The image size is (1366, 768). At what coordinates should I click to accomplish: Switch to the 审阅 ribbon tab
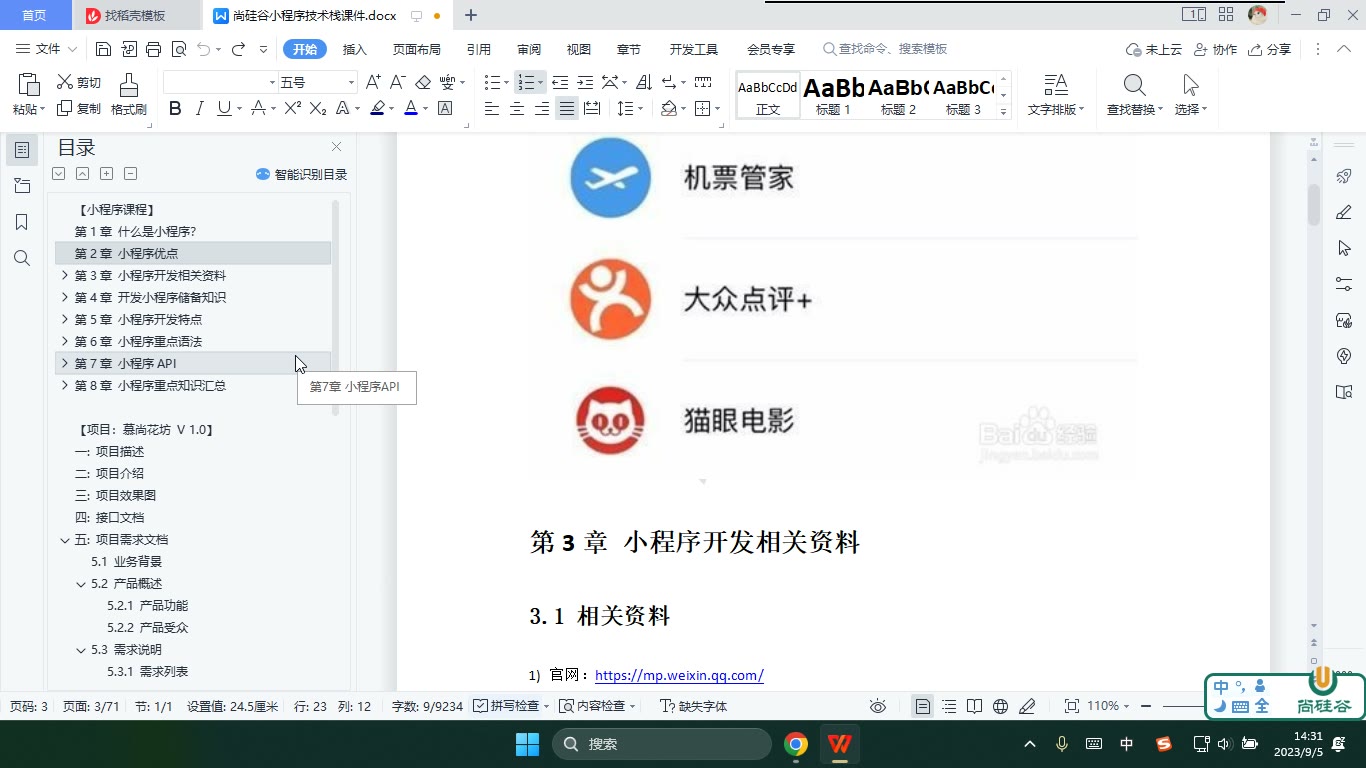(529, 49)
